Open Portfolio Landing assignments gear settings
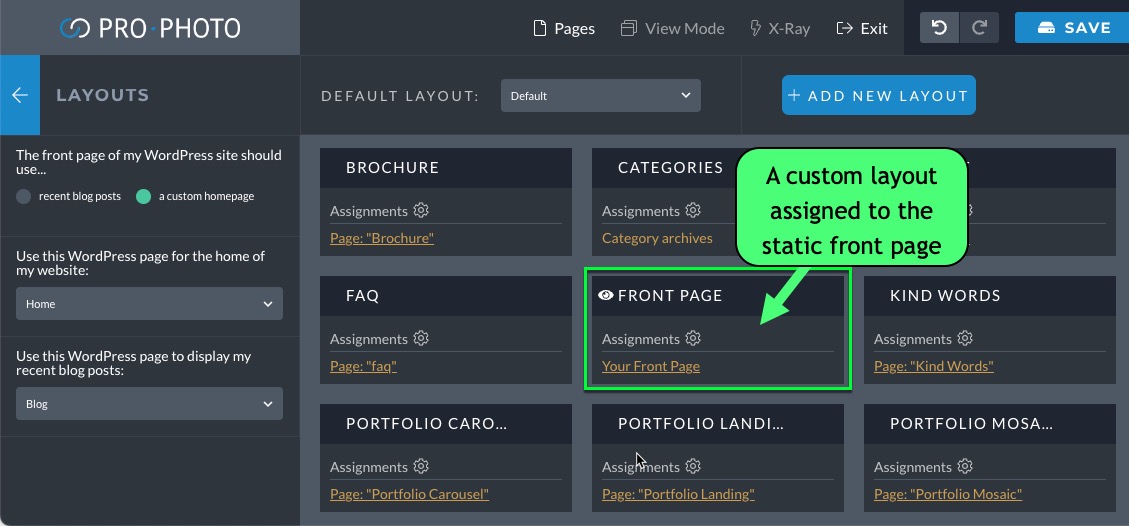The height and width of the screenshot is (526, 1129). [x=693, y=466]
